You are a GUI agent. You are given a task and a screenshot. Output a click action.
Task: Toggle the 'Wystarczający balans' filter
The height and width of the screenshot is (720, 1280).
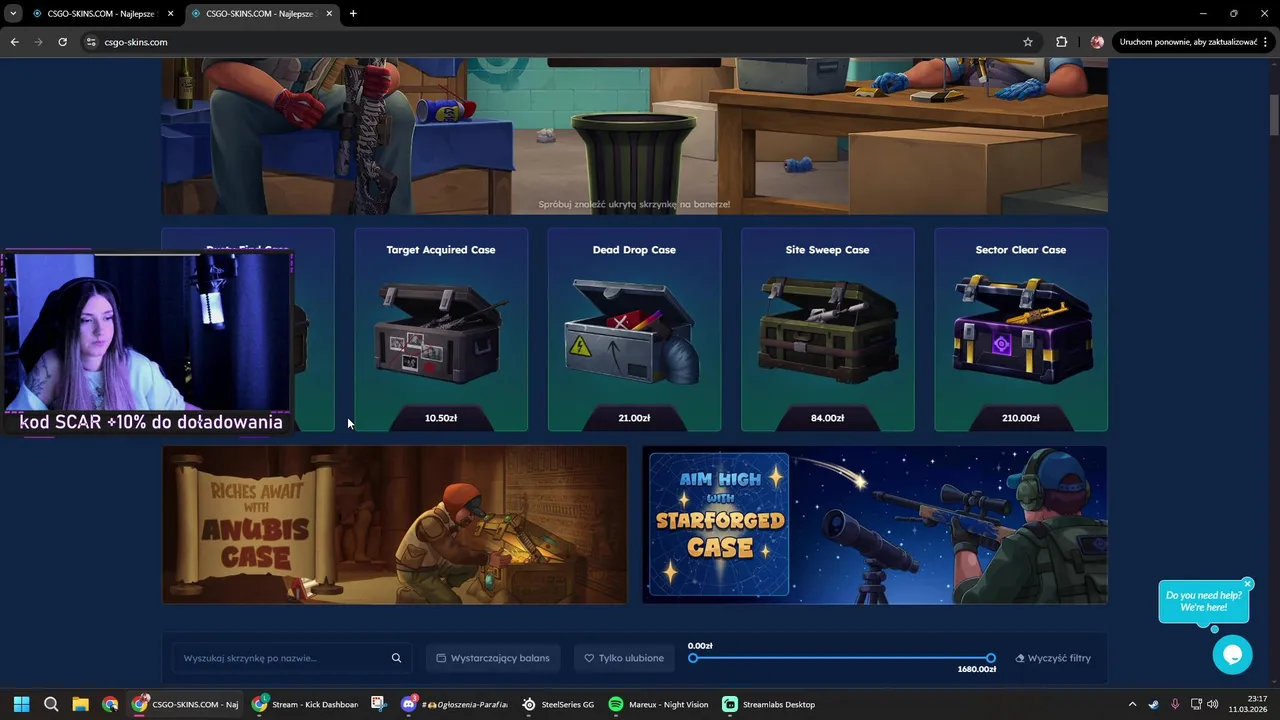click(493, 658)
